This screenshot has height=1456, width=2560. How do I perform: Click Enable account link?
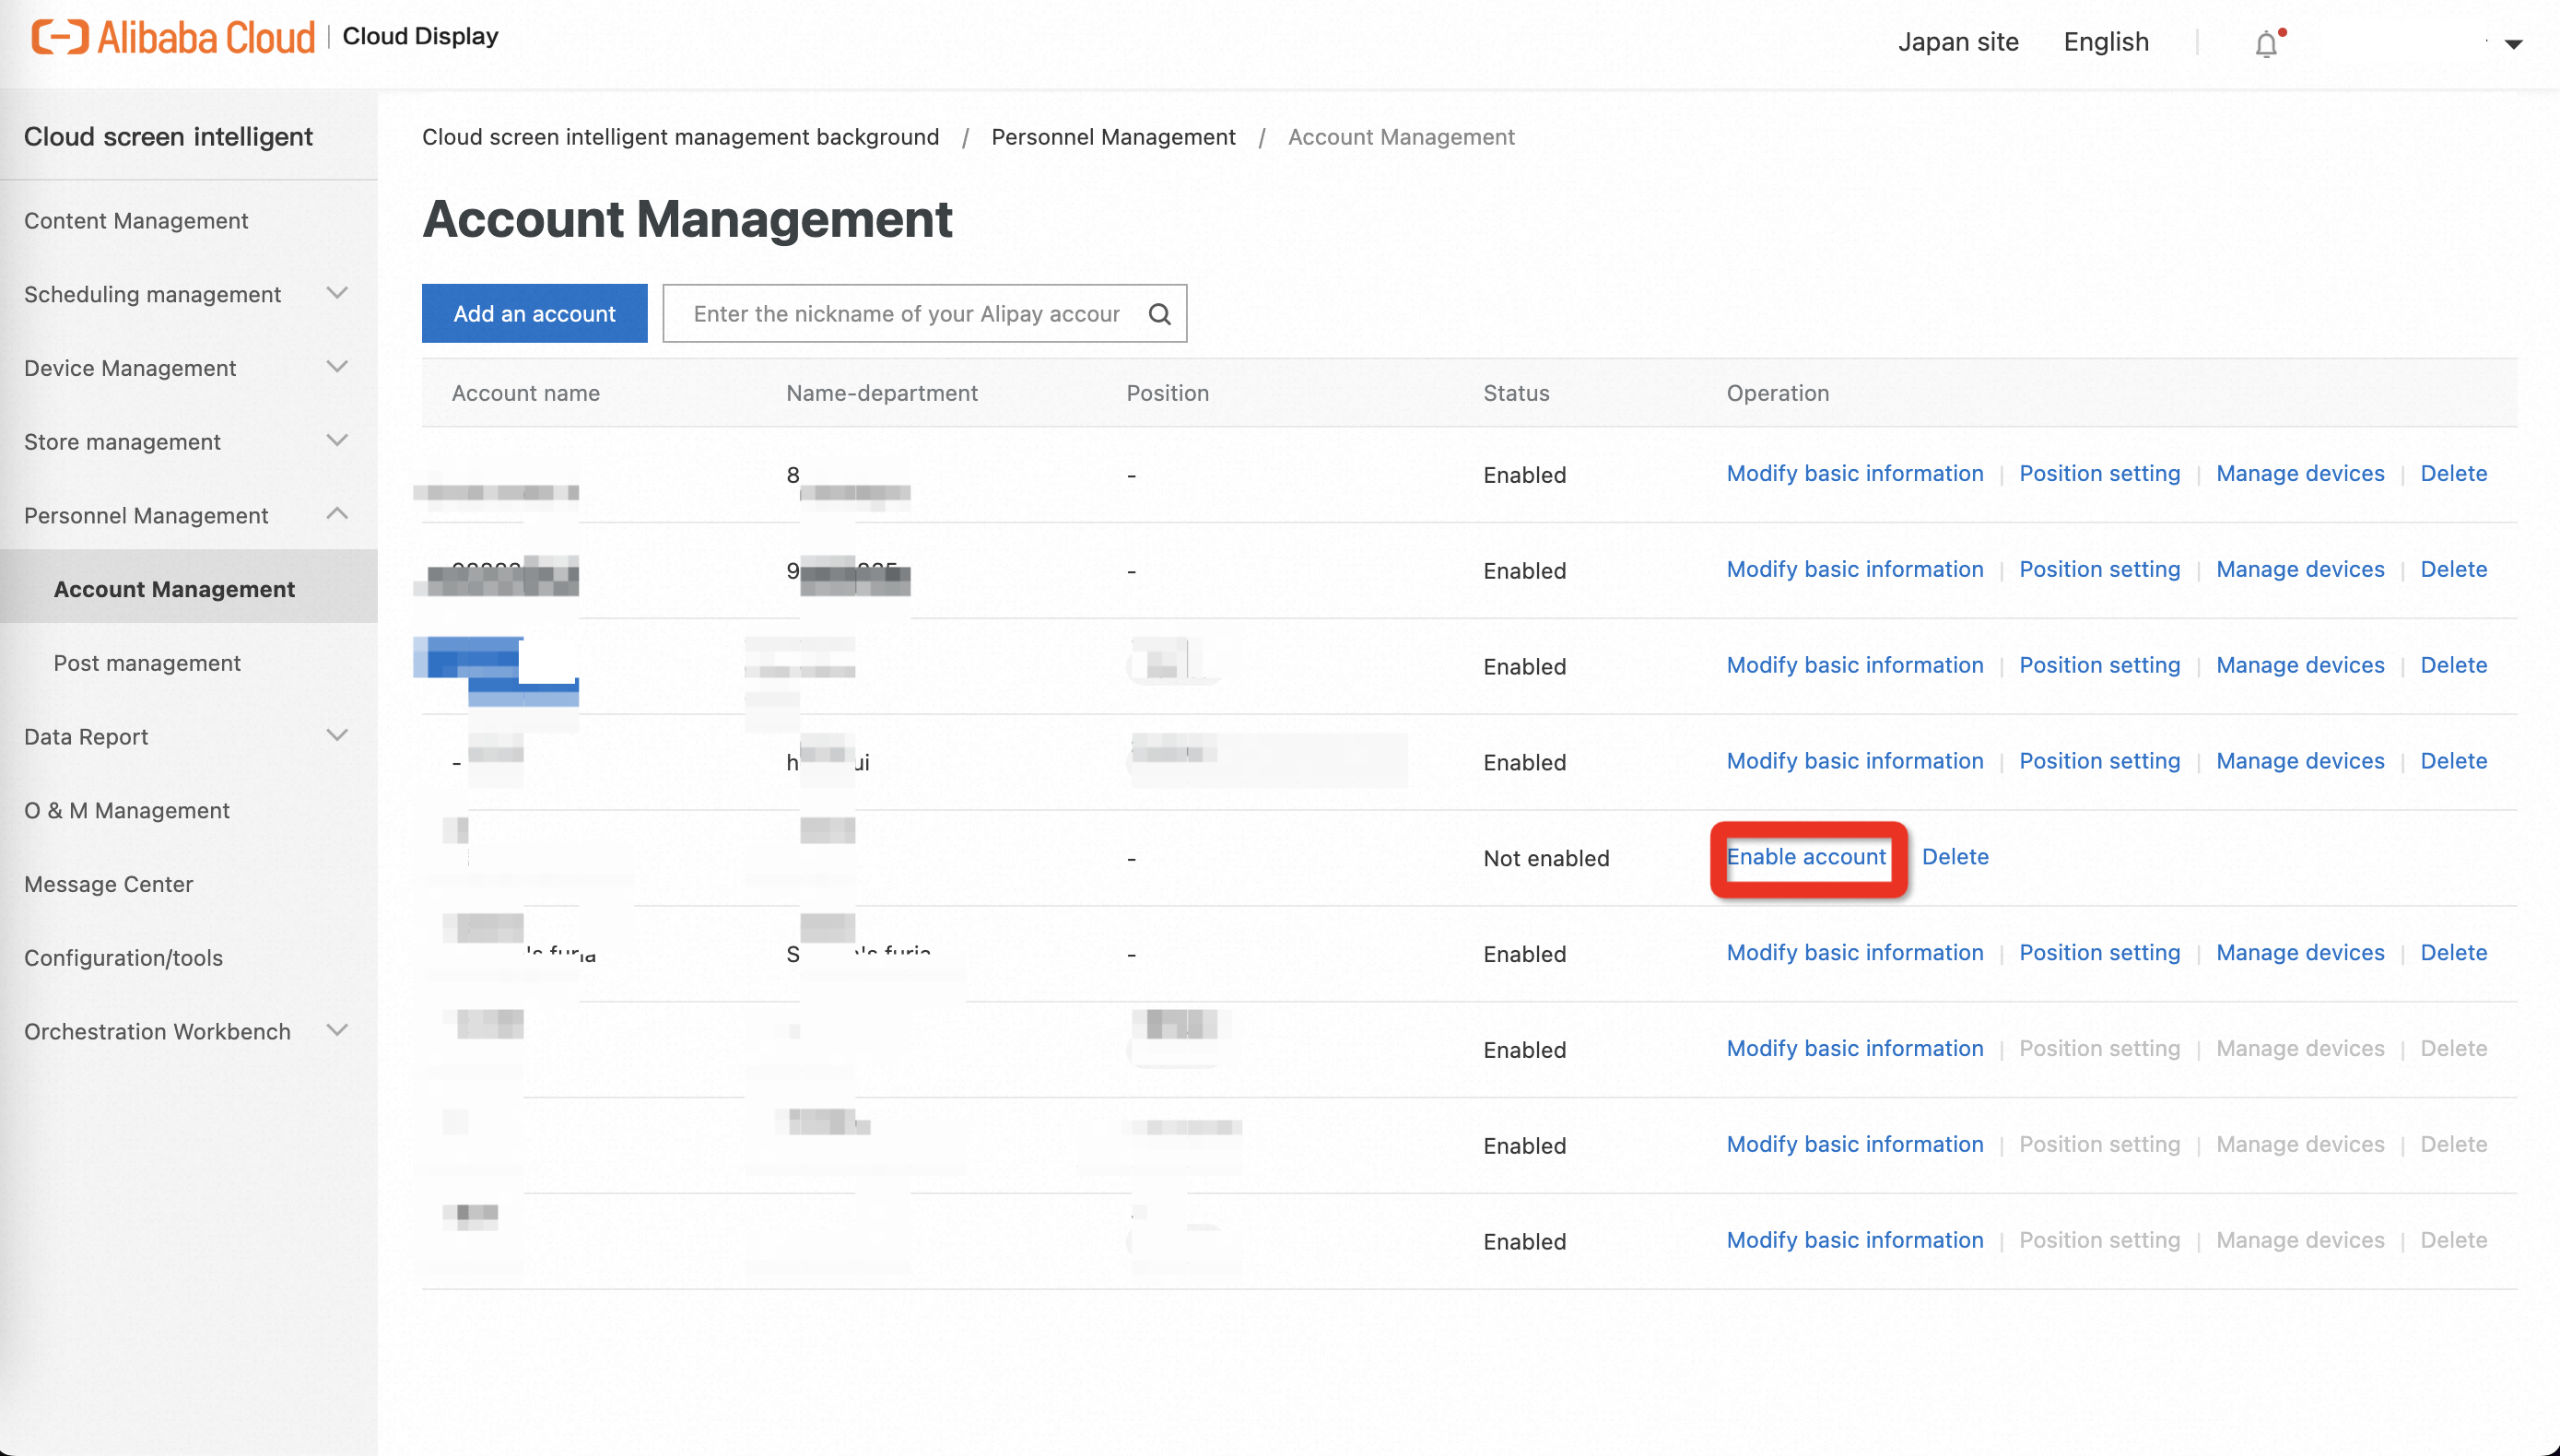point(1806,857)
